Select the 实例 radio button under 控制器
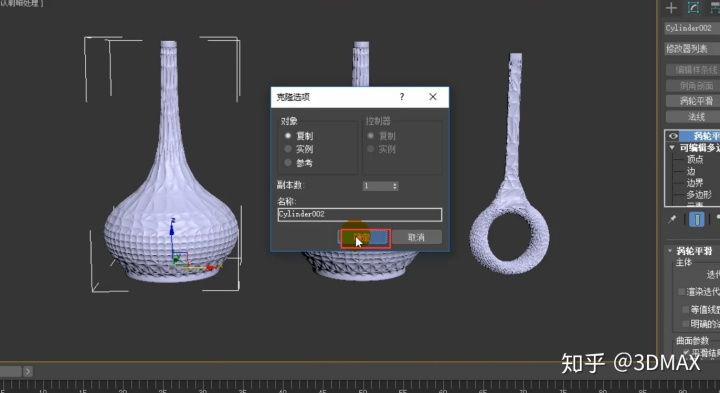The width and height of the screenshot is (720, 393). pyautogui.click(x=371, y=149)
